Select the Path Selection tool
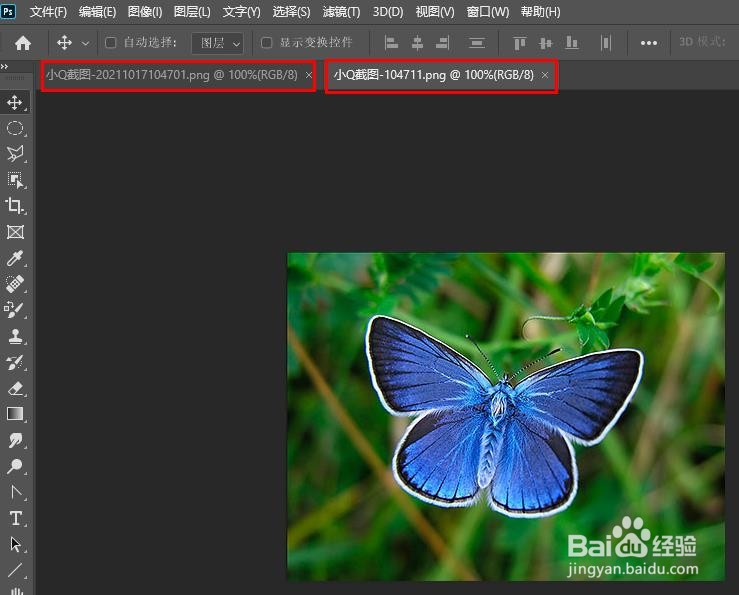Viewport: 739px width, 595px height. pos(15,544)
